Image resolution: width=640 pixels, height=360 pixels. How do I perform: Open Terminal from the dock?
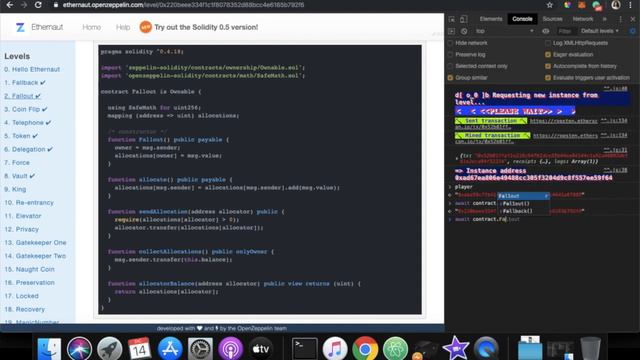click(304, 349)
